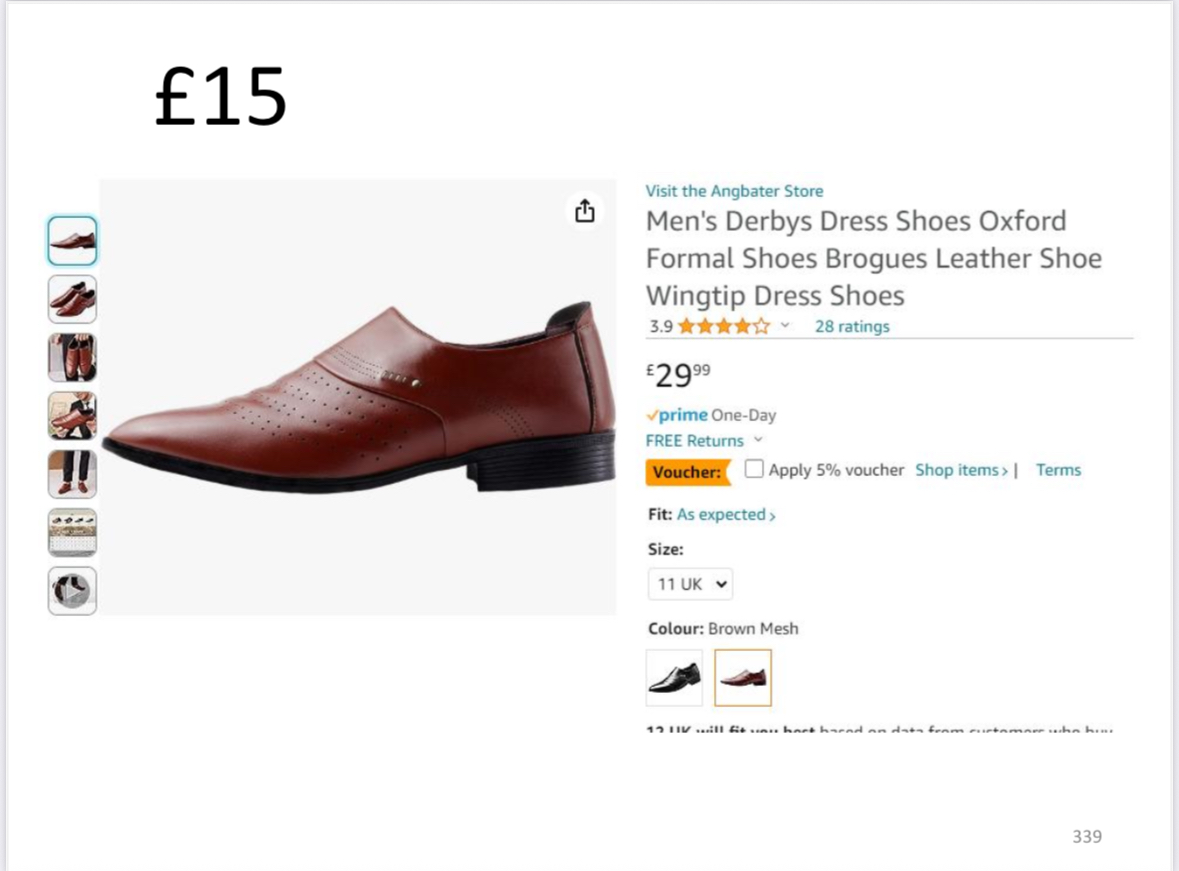The width and height of the screenshot is (1179, 871).
Task: Click the share icon above product image
Action: (x=585, y=211)
